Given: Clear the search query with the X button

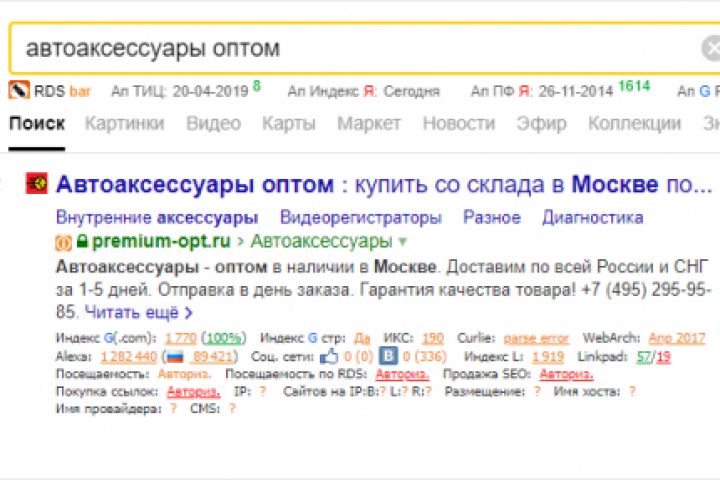Looking at the screenshot, I should tap(712, 48).
